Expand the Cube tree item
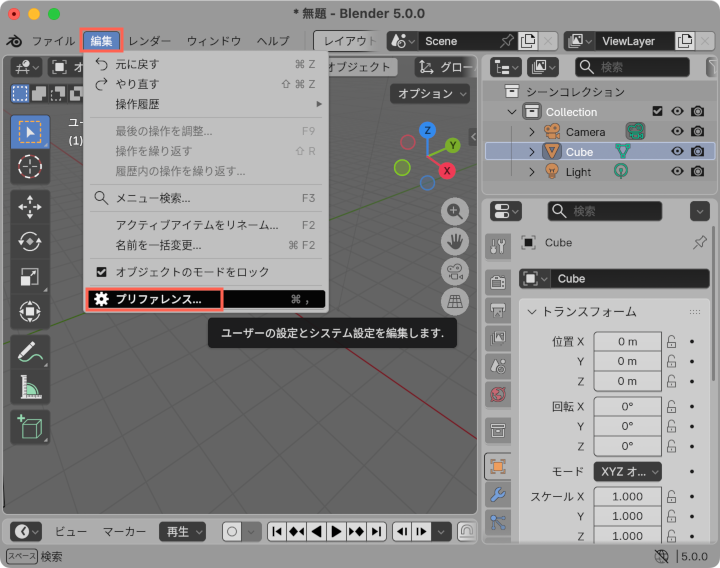The image size is (720, 568). coord(533,152)
